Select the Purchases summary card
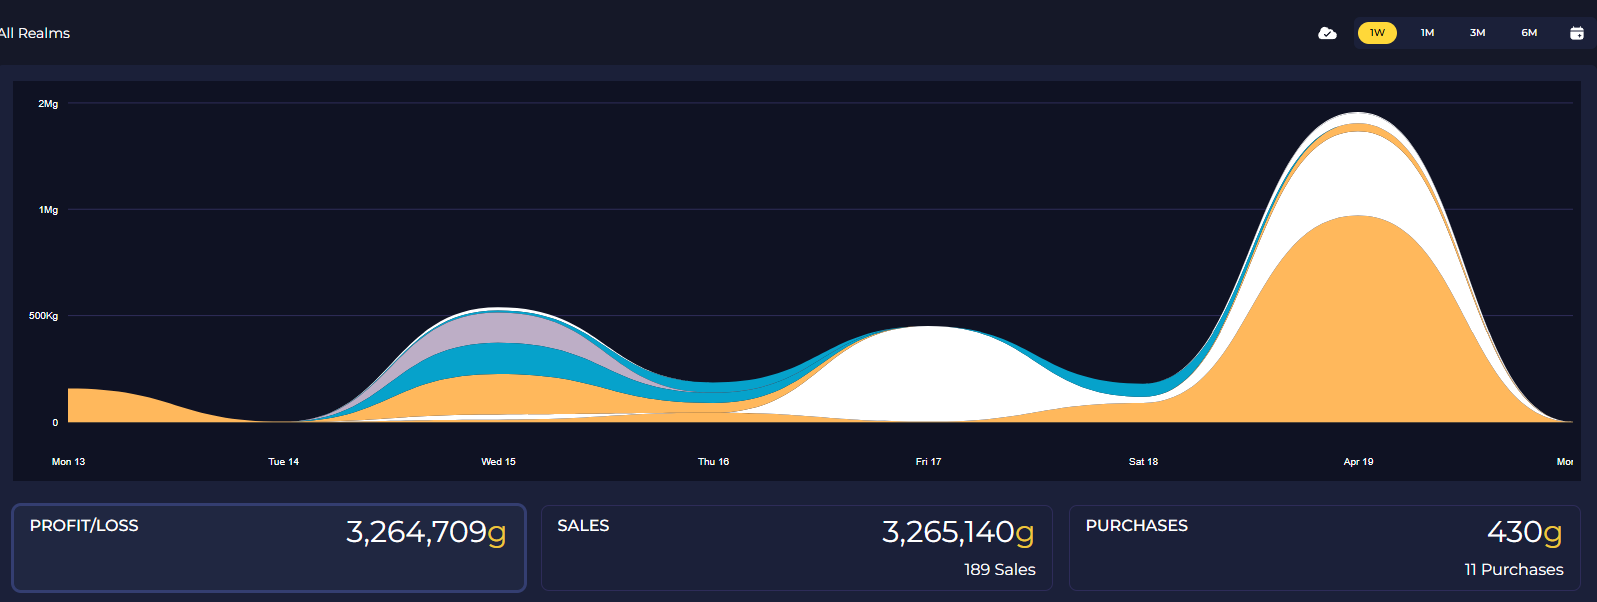The height and width of the screenshot is (602, 1597). pos(1325,548)
